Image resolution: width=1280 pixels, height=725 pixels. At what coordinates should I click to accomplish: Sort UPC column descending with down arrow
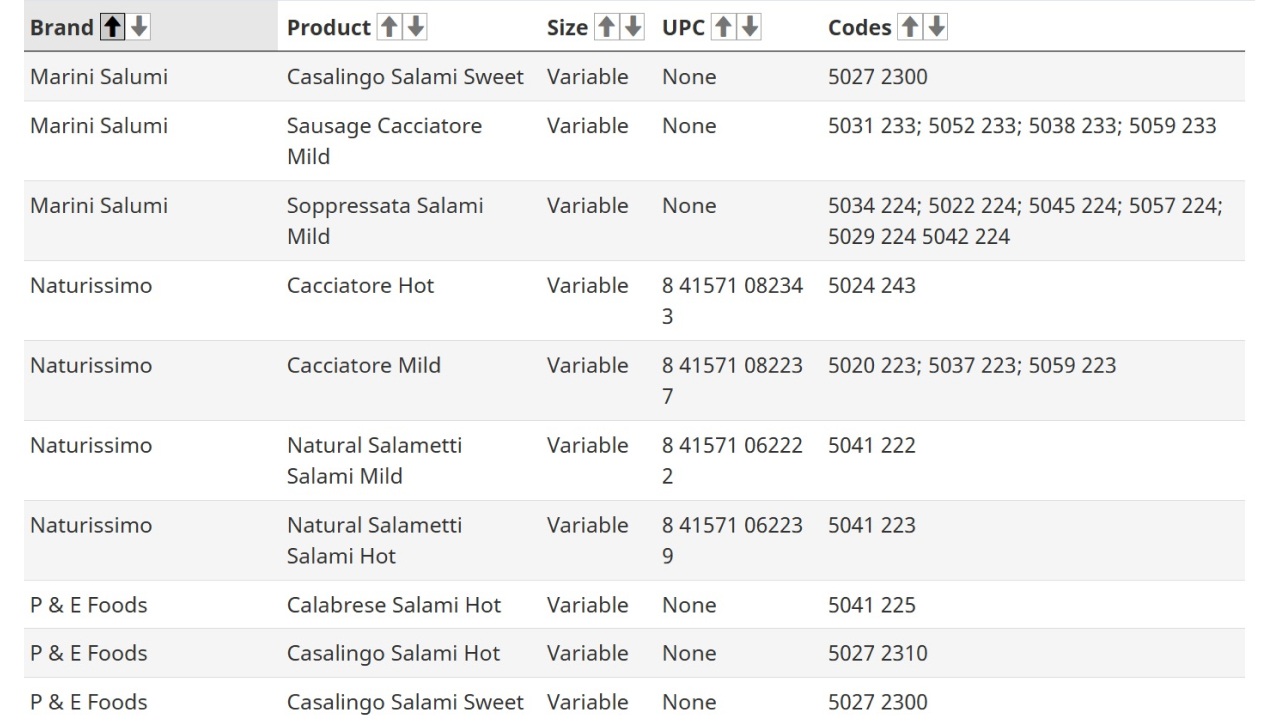point(749,28)
